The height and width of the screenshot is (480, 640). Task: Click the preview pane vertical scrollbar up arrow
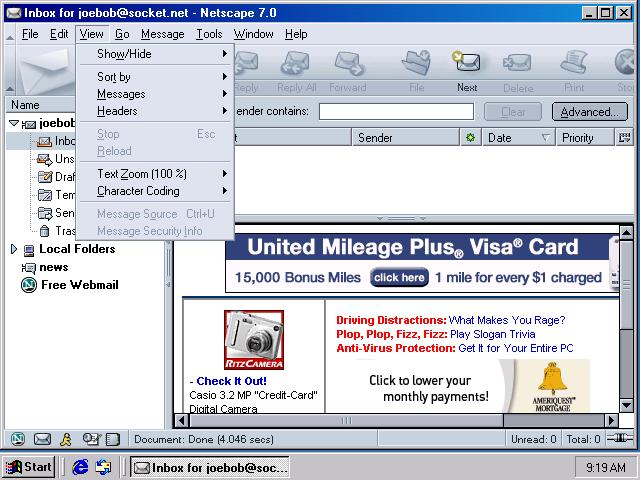(x=626, y=232)
